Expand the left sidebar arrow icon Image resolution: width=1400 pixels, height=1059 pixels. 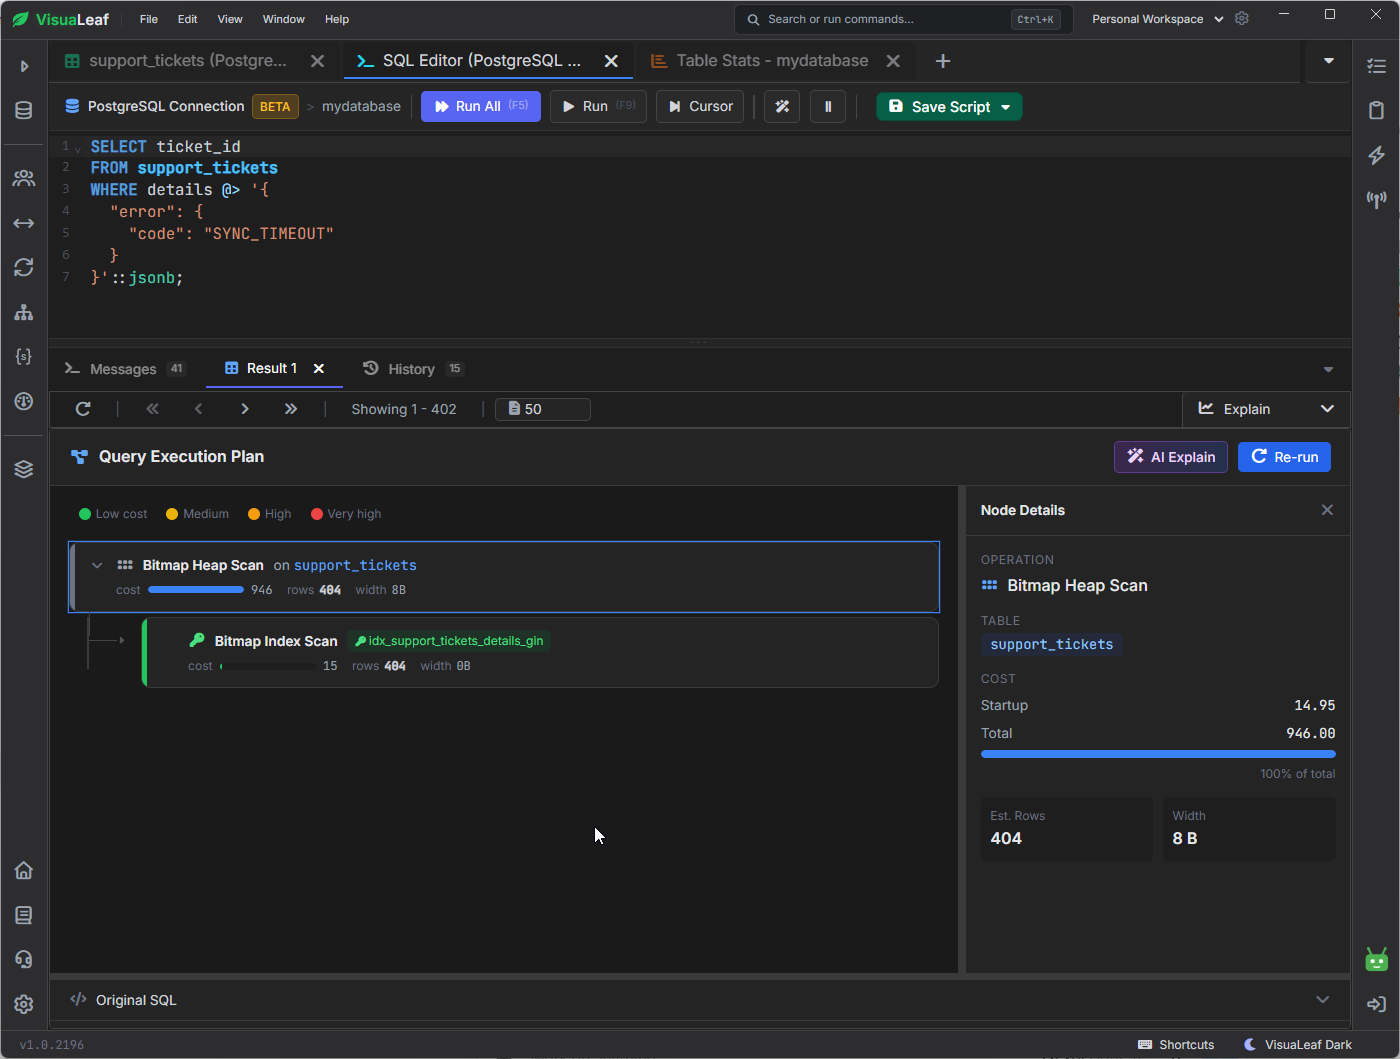[24, 66]
